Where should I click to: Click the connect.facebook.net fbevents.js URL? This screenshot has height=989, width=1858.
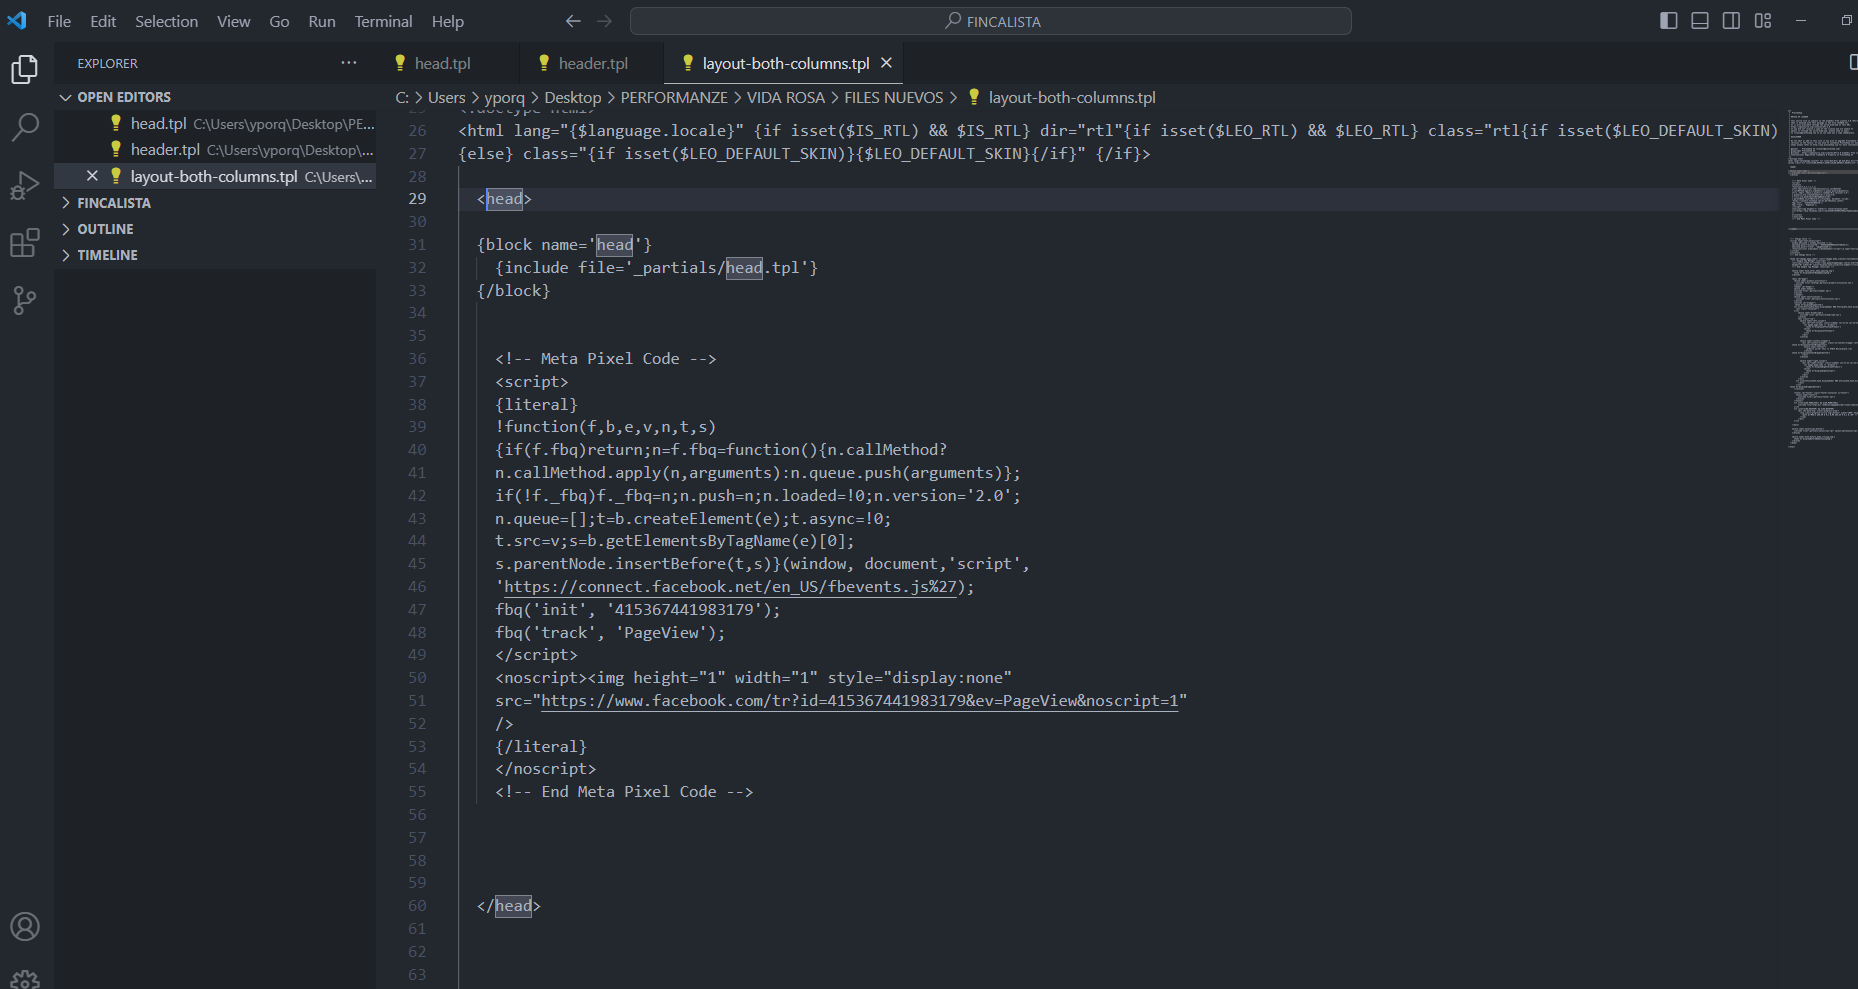pyautogui.click(x=730, y=587)
